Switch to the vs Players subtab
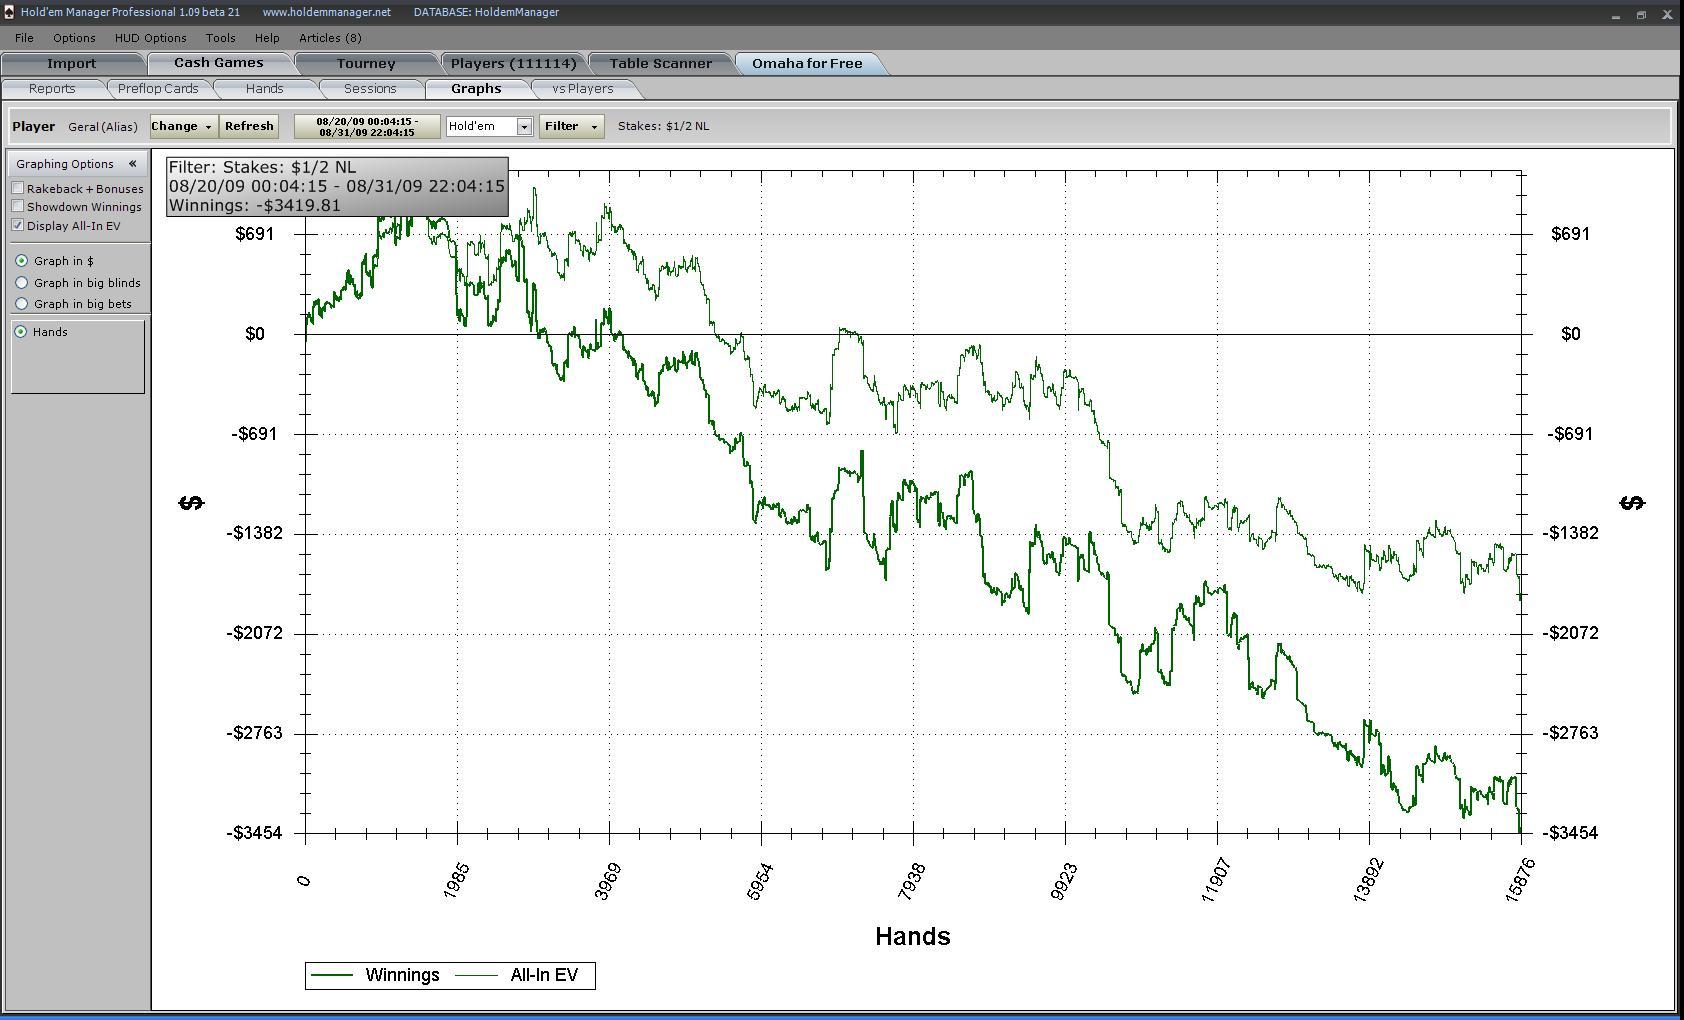1684x1020 pixels. 583,89
